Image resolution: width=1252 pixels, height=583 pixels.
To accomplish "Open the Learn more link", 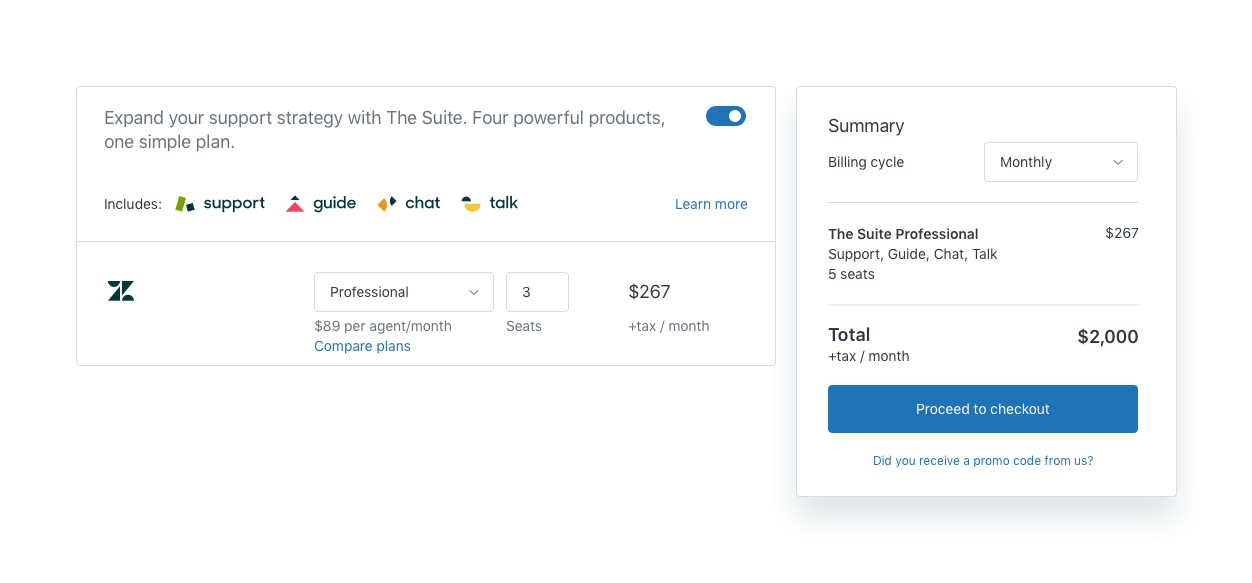I will point(711,203).
